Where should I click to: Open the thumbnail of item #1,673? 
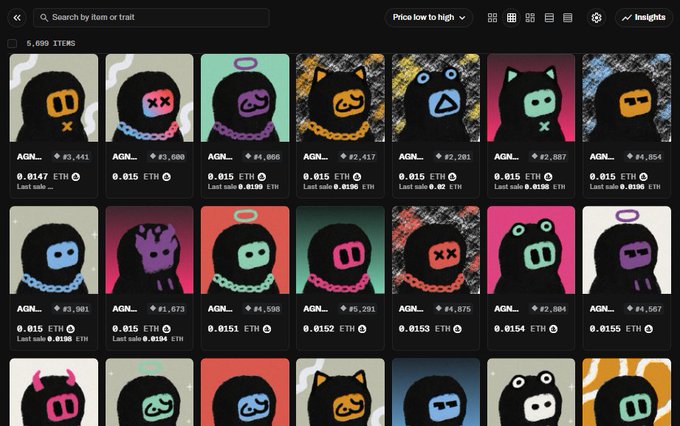pyautogui.click(x=149, y=250)
